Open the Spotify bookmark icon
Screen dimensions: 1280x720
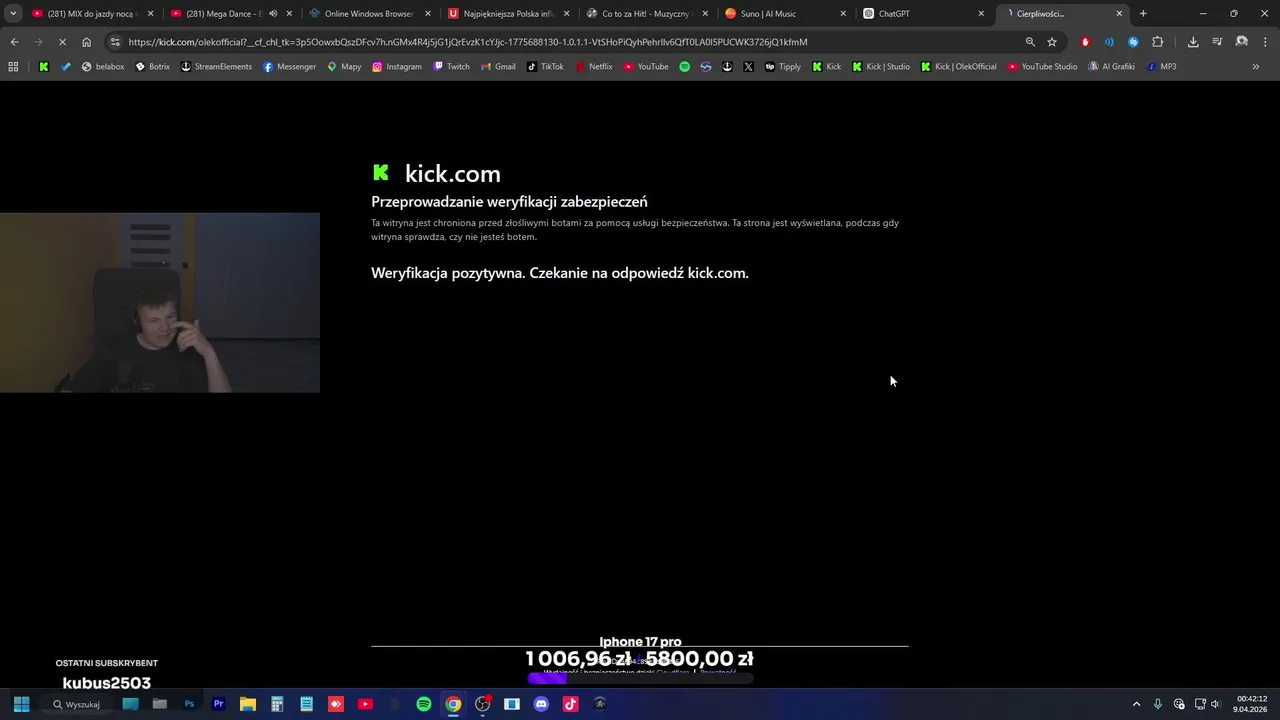coord(685,67)
